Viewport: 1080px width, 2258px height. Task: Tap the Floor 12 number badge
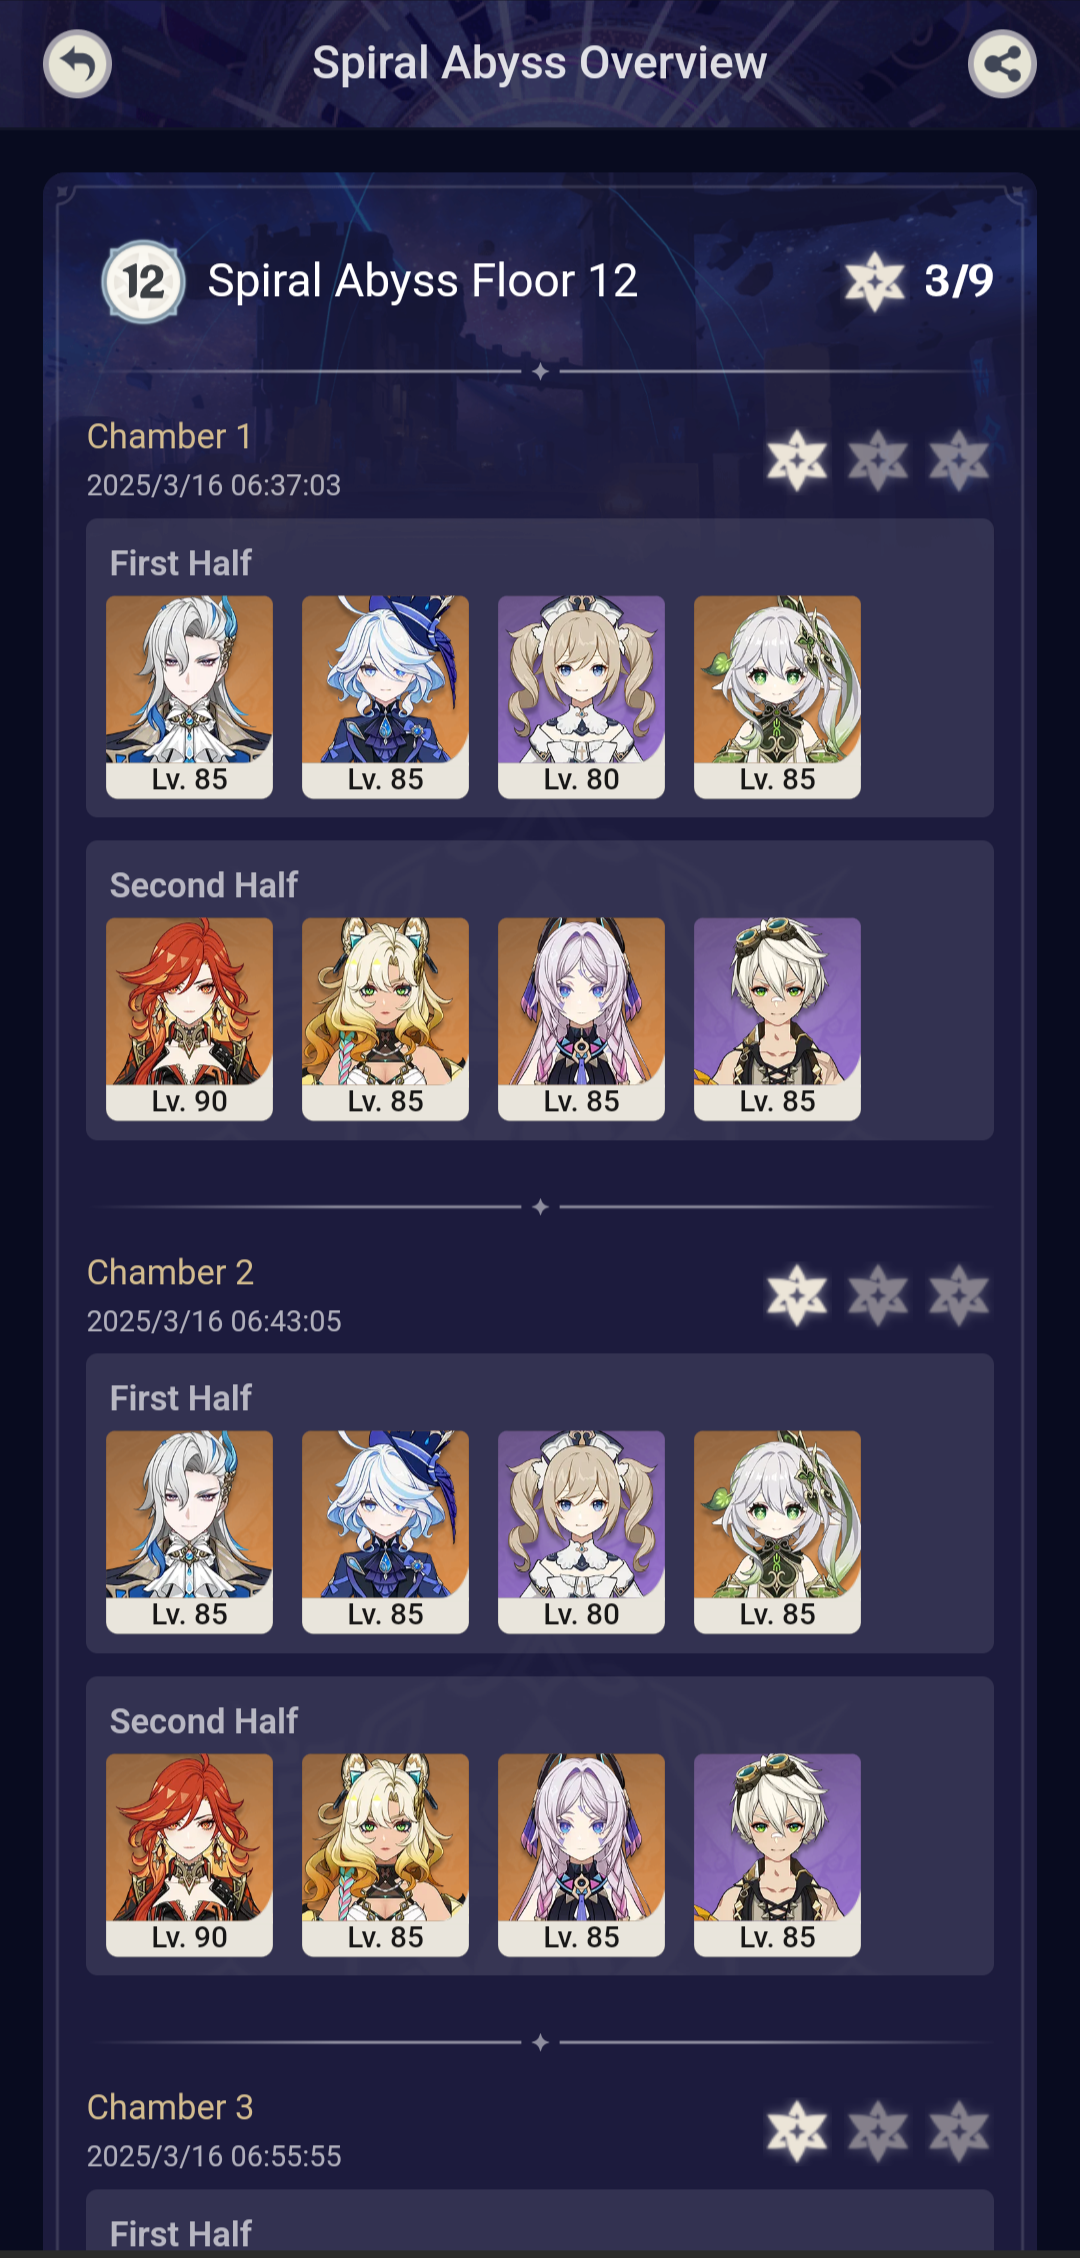(x=143, y=281)
